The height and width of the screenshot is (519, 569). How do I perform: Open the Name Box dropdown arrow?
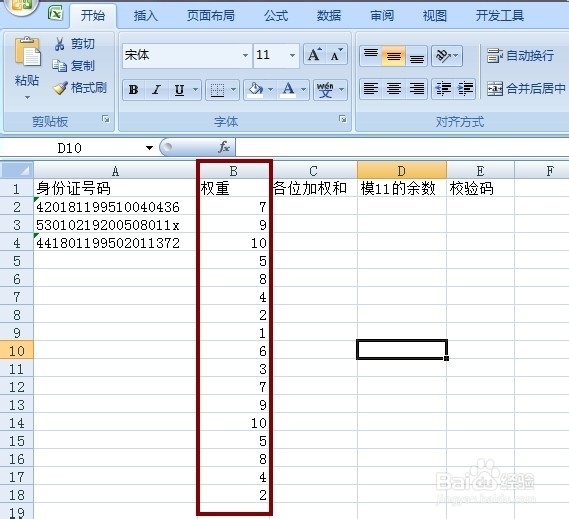coord(149,148)
